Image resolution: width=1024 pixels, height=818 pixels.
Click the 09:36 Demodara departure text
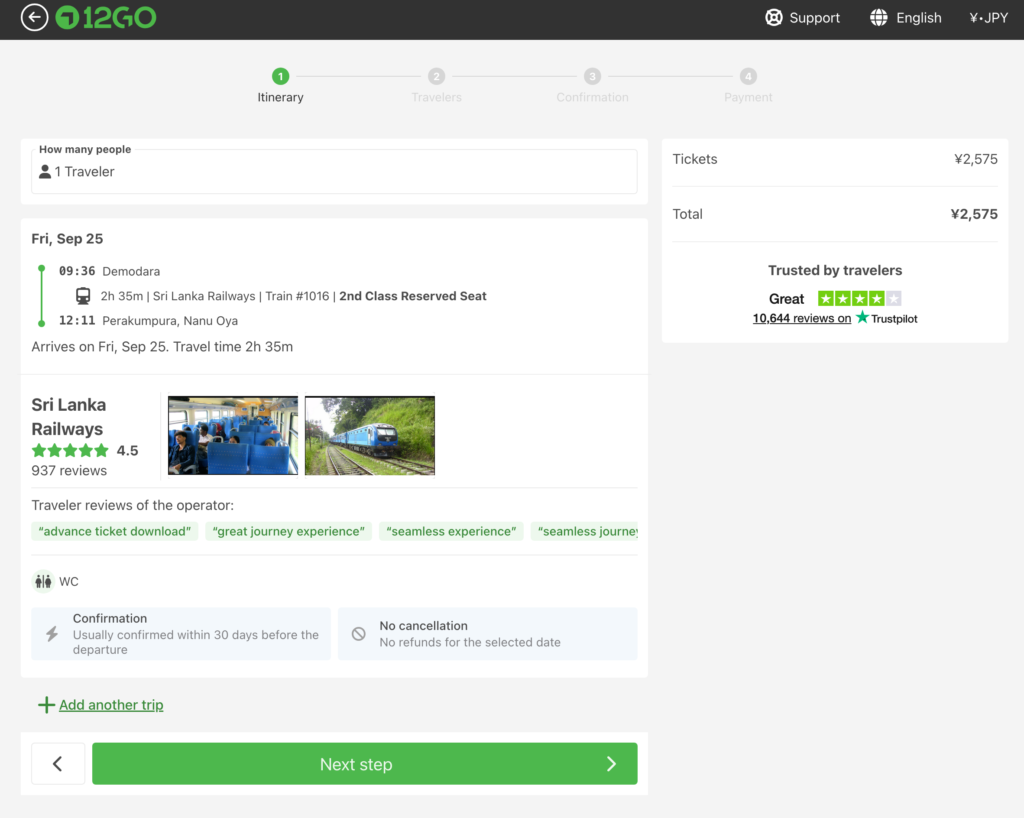click(109, 271)
